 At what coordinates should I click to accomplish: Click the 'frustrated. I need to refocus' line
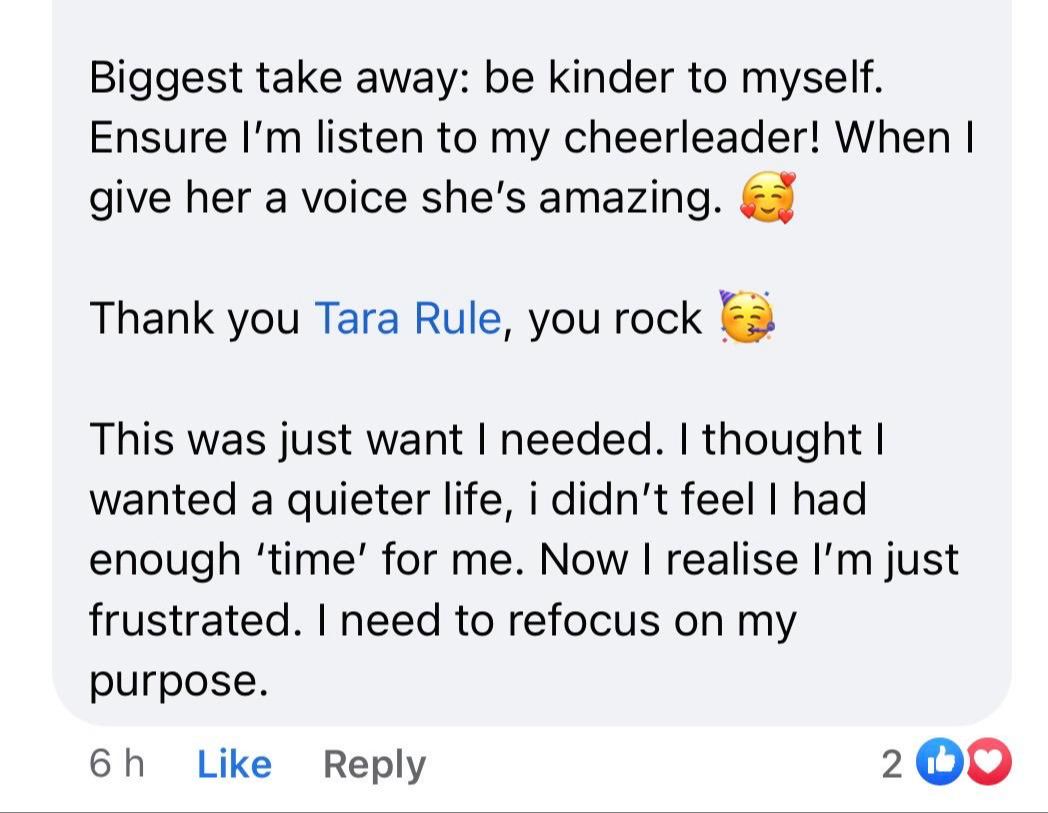point(442,621)
